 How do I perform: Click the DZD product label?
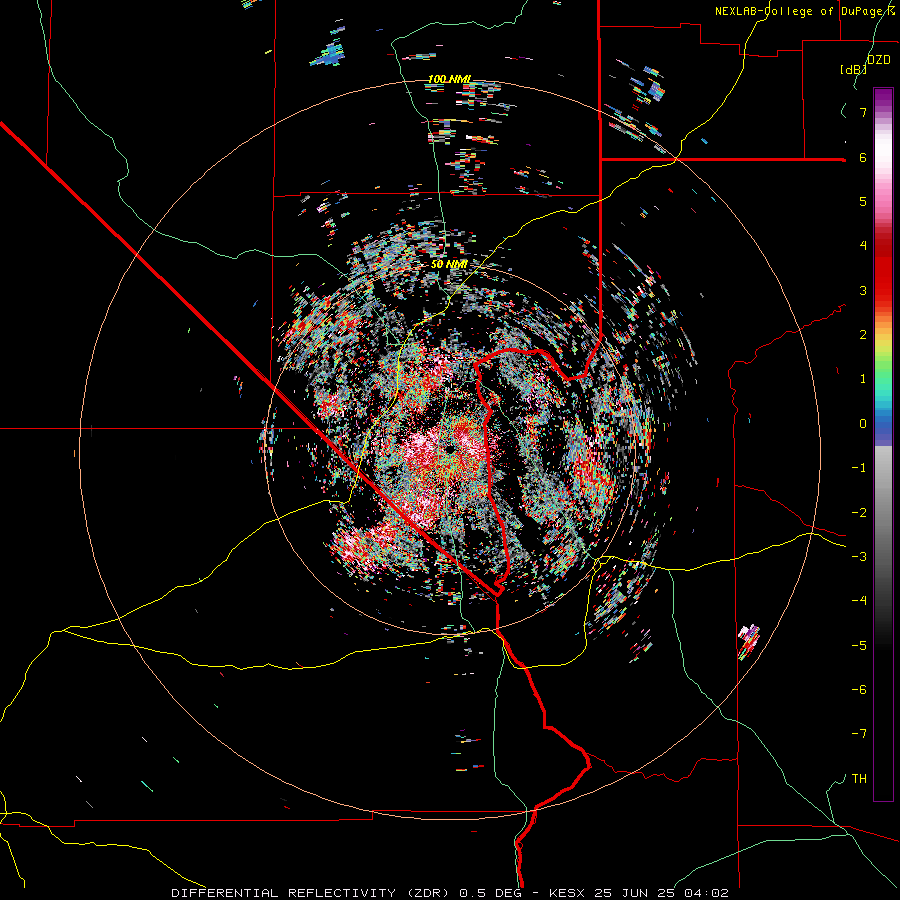pyautogui.click(x=878, y=60)
